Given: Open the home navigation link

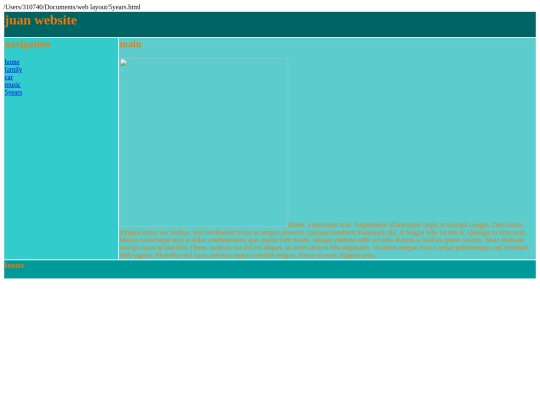Looking at the screenshot, I should coord(12,62).
